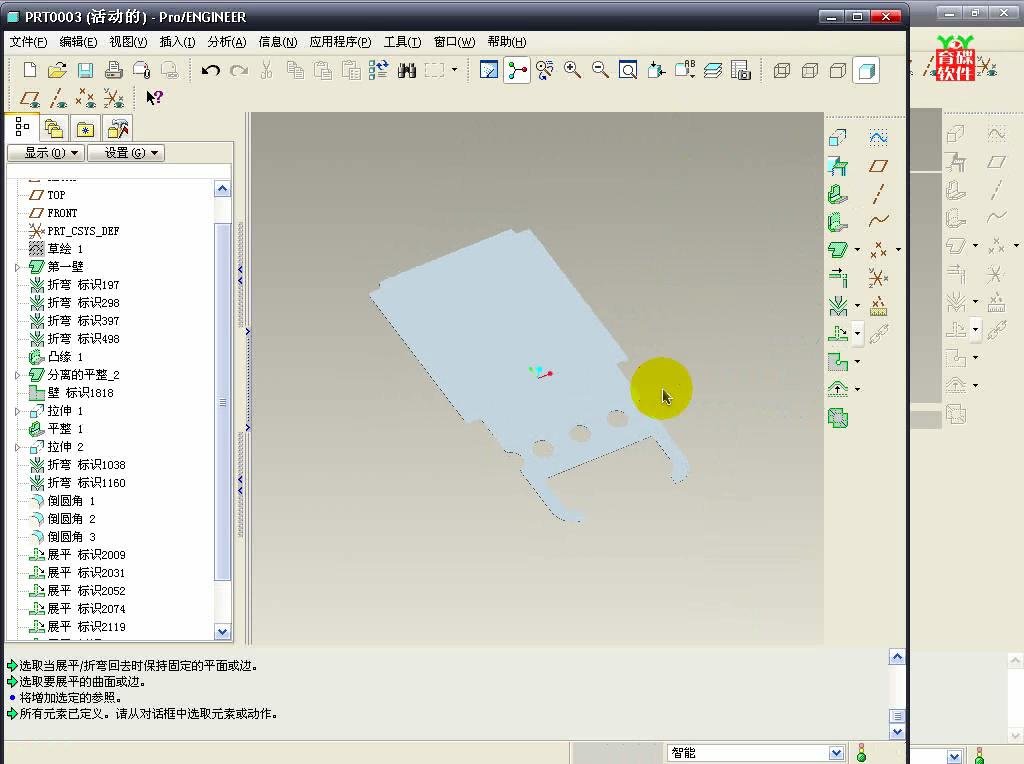
Task: Open the 设置 dropdown button
Action: [x=126, y=153]
